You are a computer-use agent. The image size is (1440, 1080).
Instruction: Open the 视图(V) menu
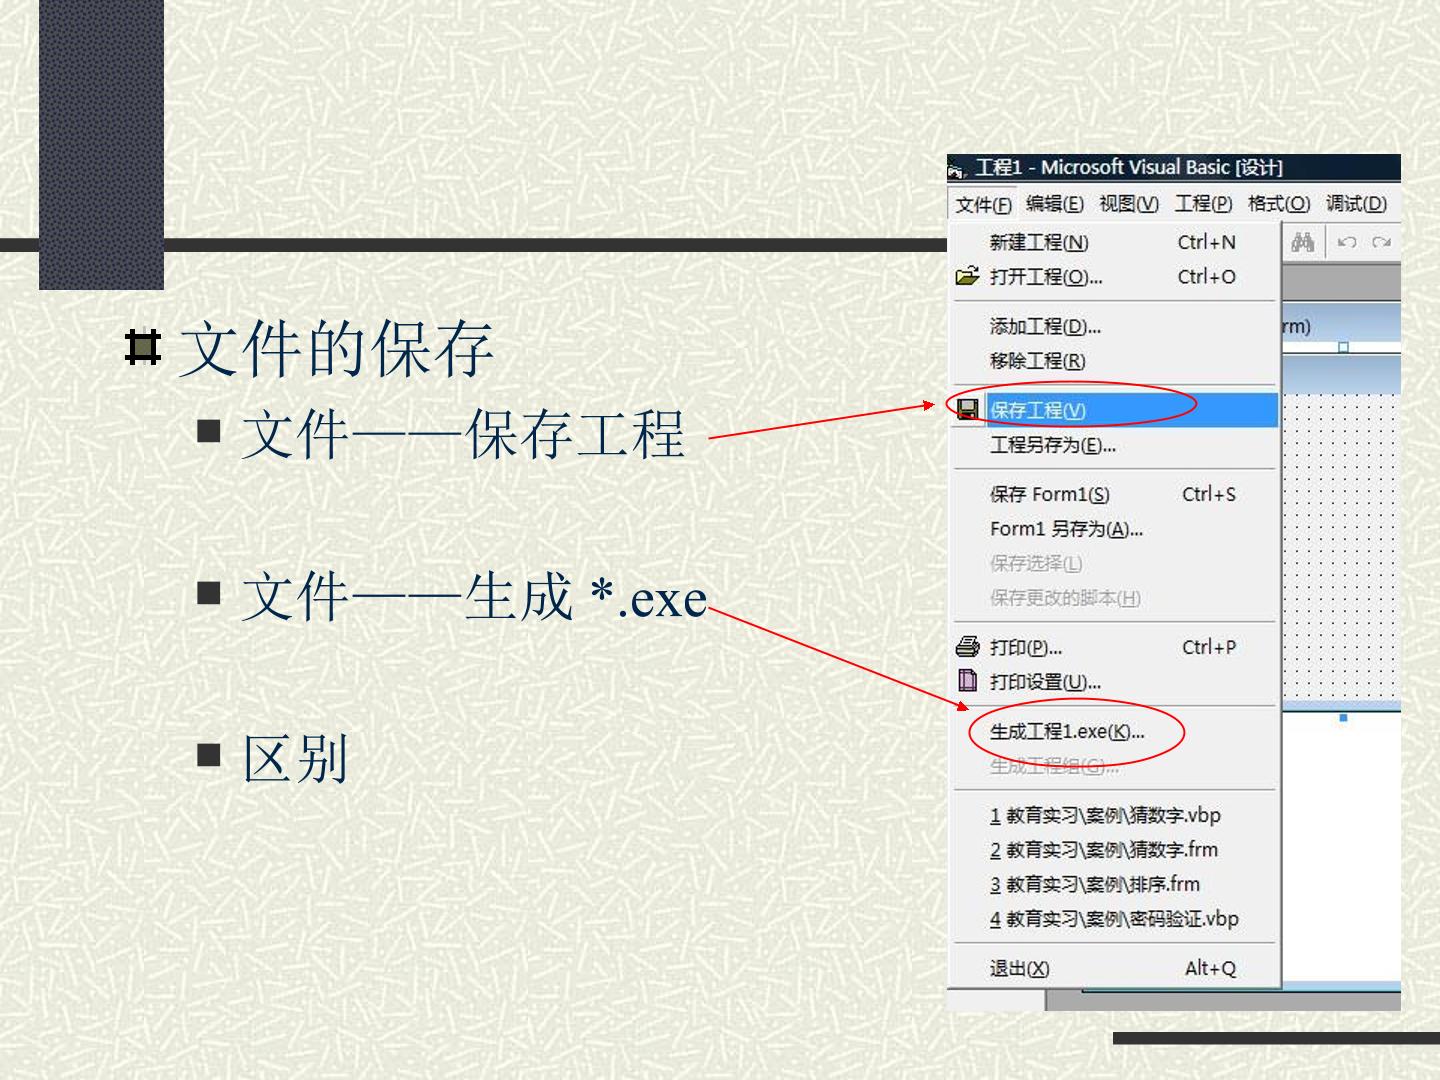point(1129,204)
